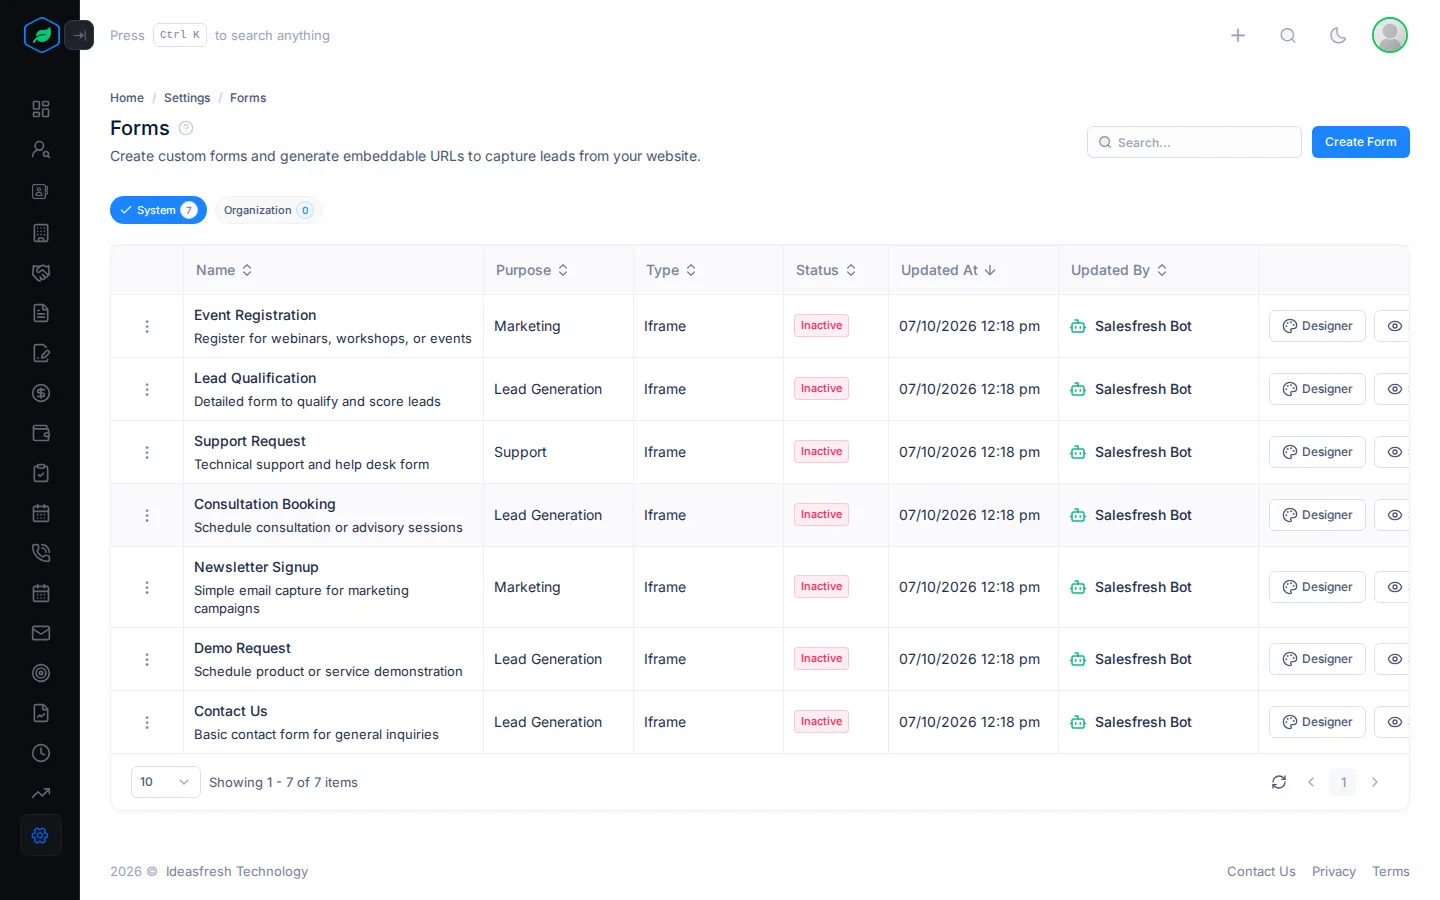
Task: Click the wallet icon in sidebar
Action: click(x=41, y=433)
